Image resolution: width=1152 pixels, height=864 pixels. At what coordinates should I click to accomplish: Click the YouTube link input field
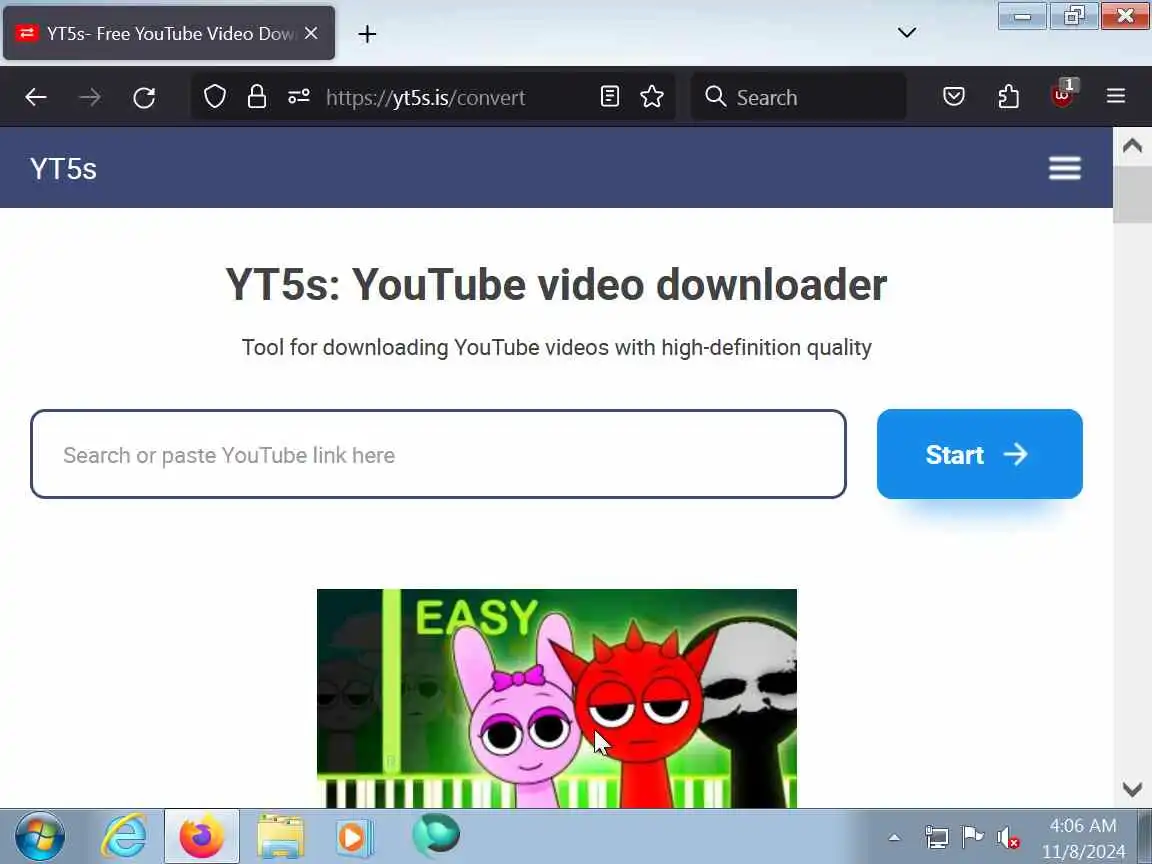(439, 454)
